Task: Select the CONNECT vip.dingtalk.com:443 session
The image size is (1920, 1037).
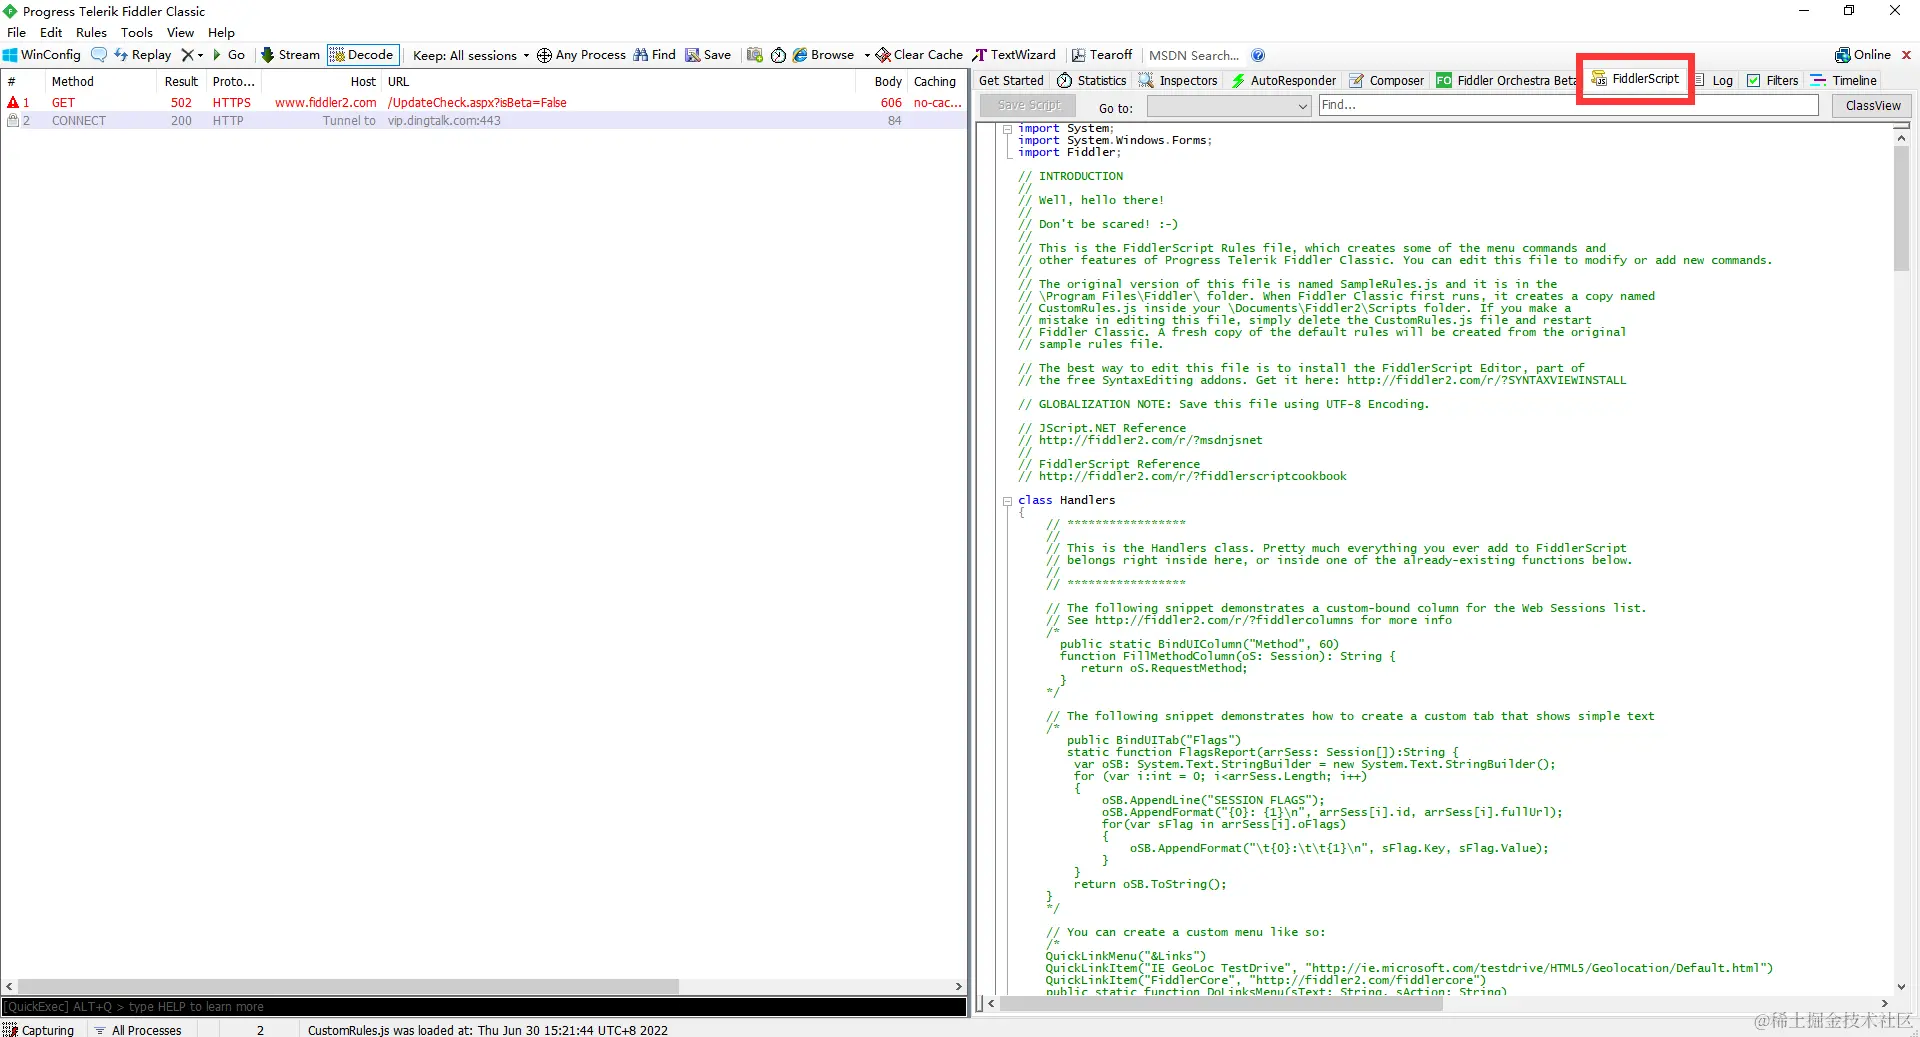Action: pyautogui.click(x=484, y=121)
